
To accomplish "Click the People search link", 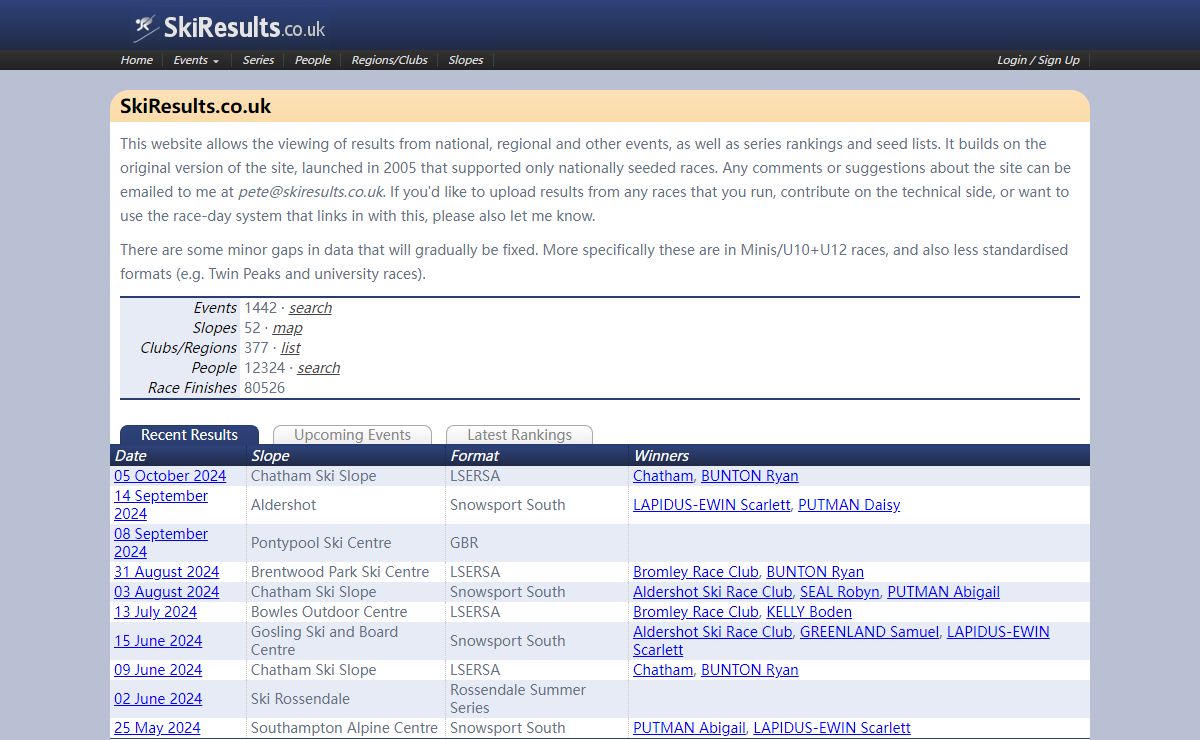I will point(318,368).
